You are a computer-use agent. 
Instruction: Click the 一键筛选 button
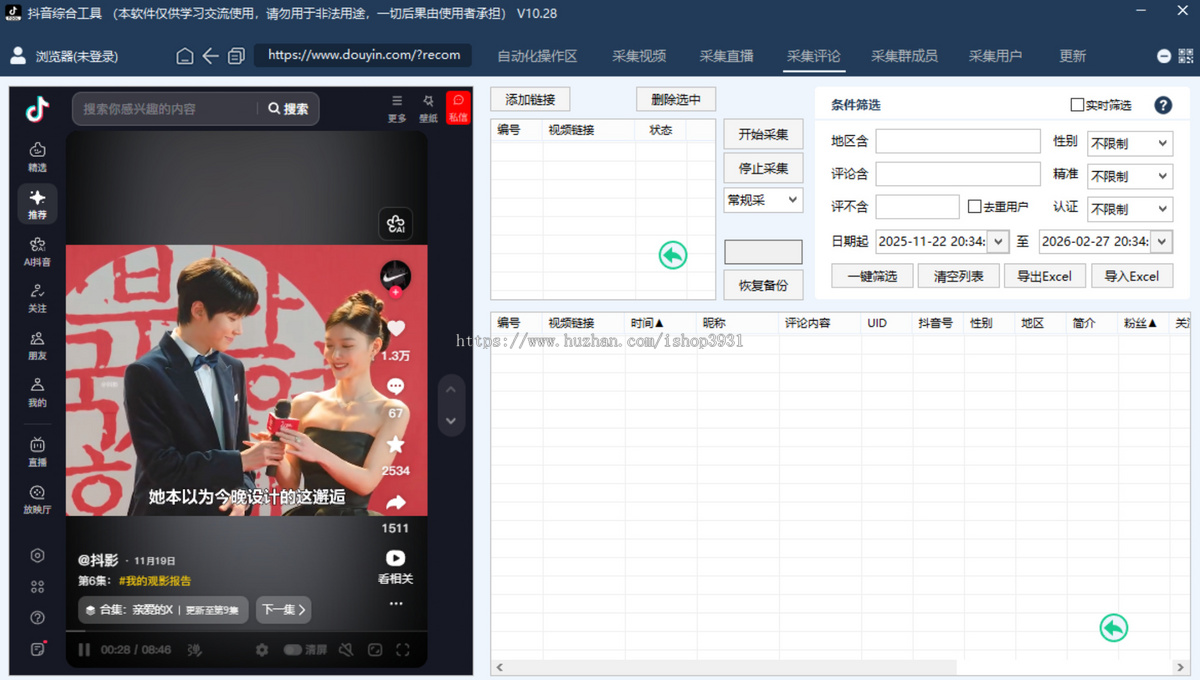pyautogui.click(x=872, y=276)
